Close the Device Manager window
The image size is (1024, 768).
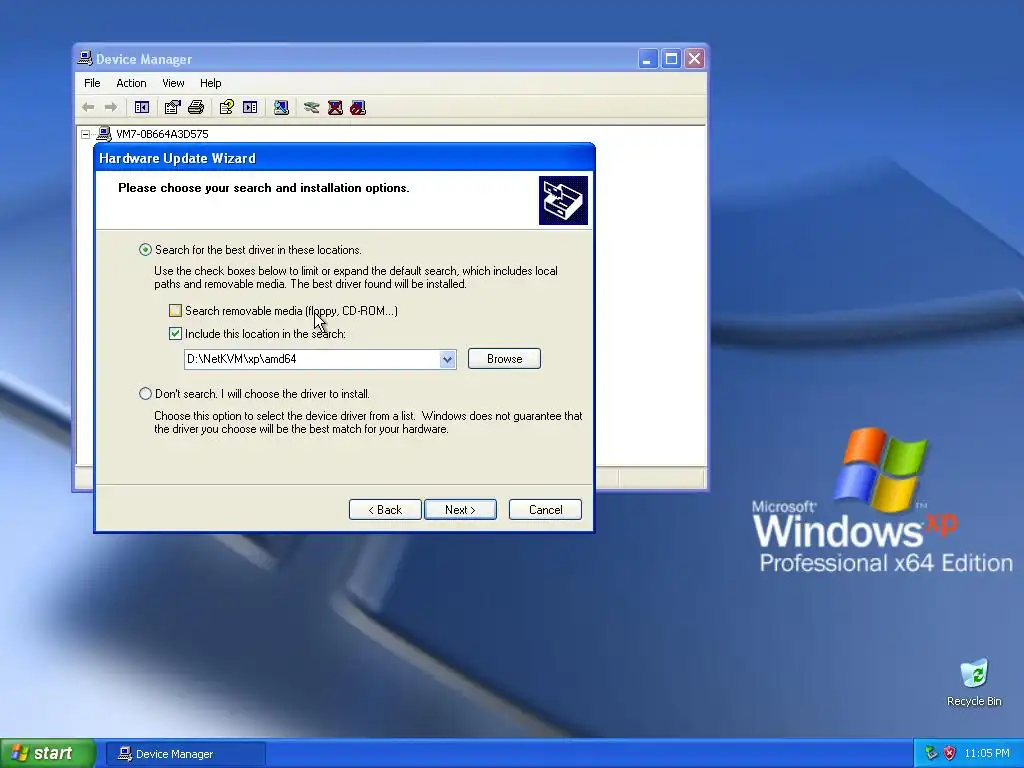[694, 59]
